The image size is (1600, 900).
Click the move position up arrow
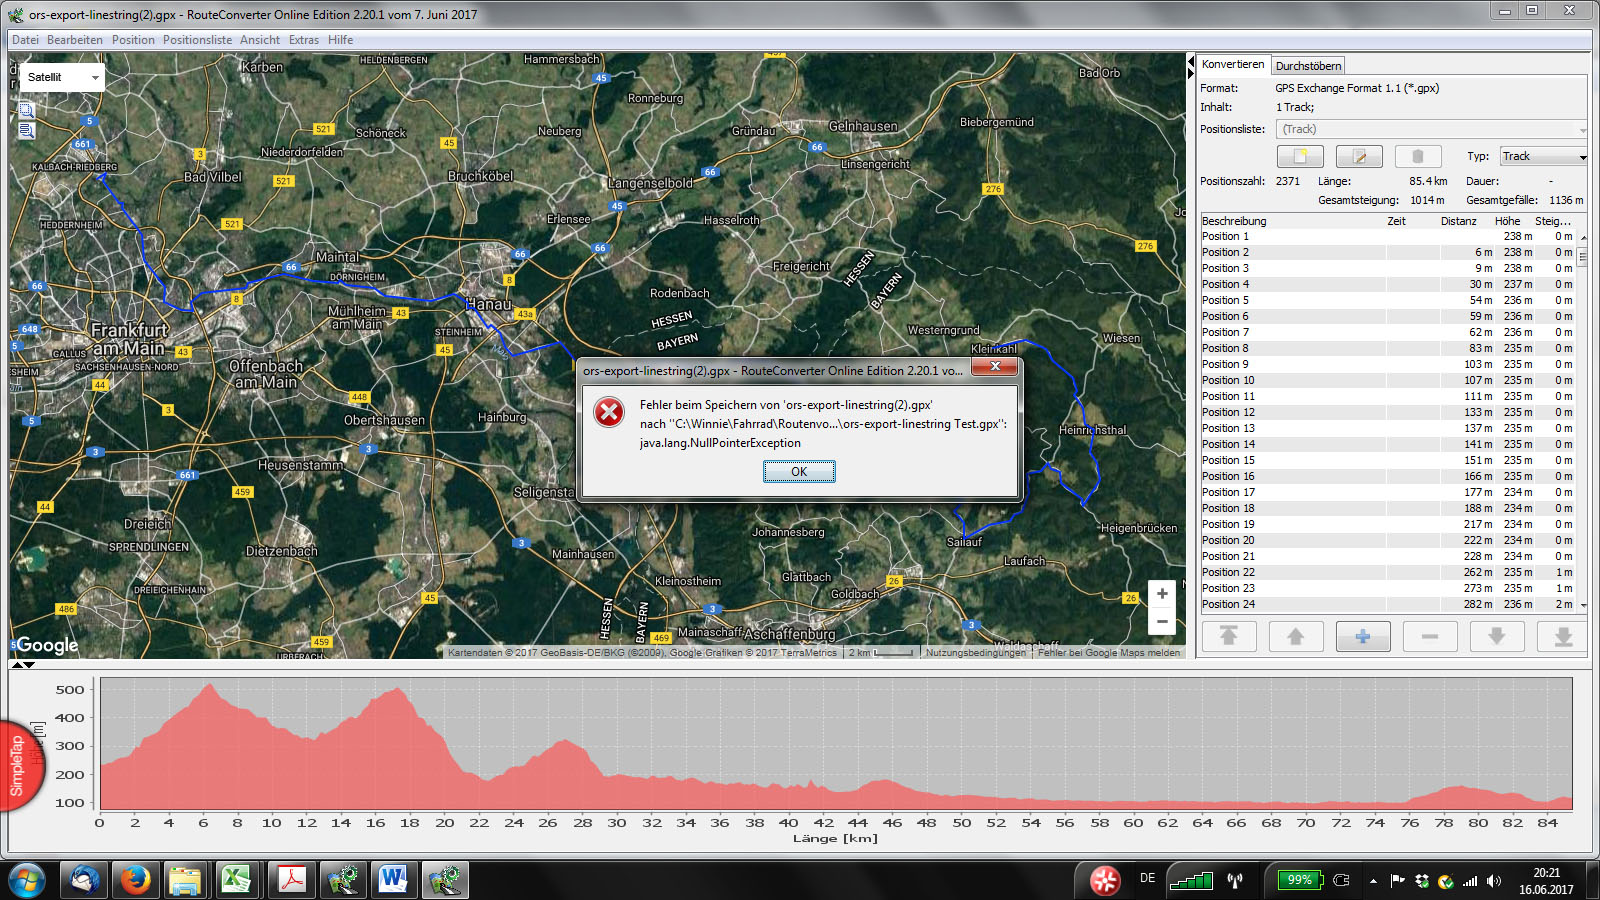coord(1296,636)
